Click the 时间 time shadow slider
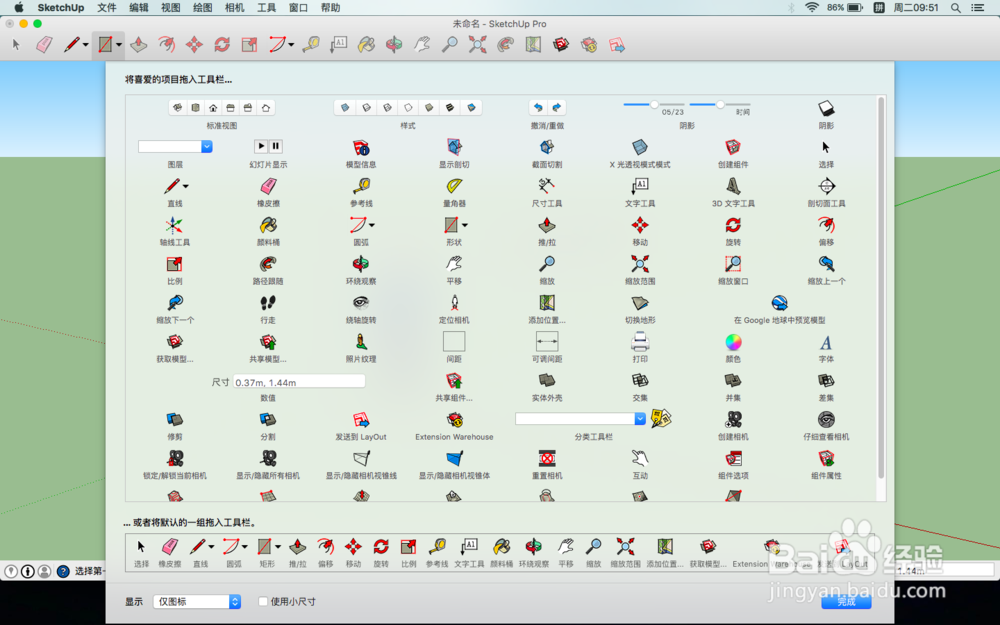The width and height of the screenshot is (1000, 625). (x=720, y=104)
